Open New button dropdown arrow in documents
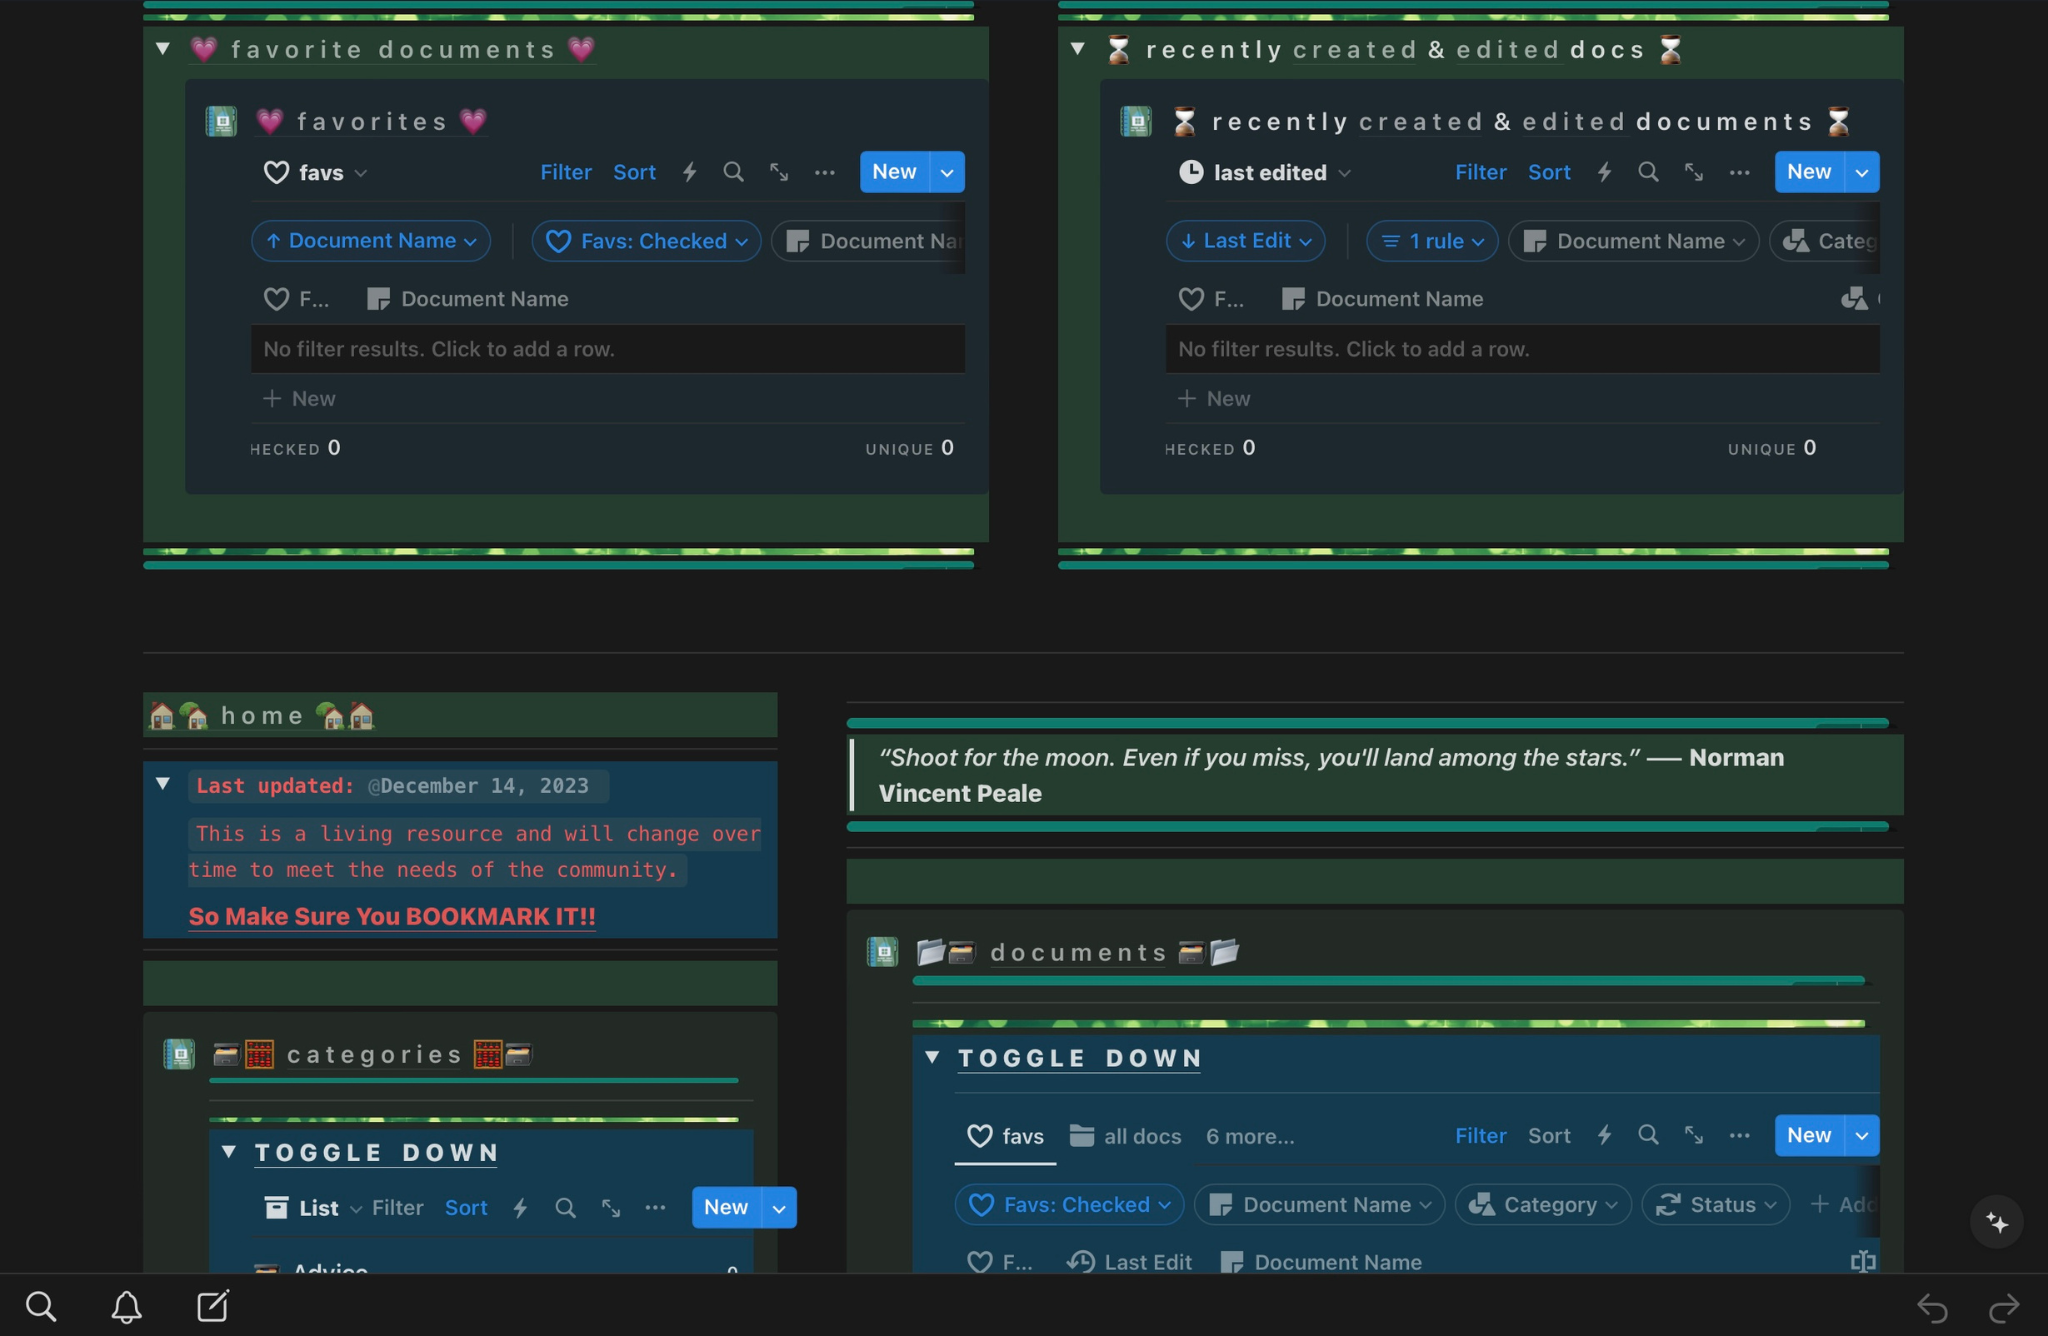 click(1862, 1136)
